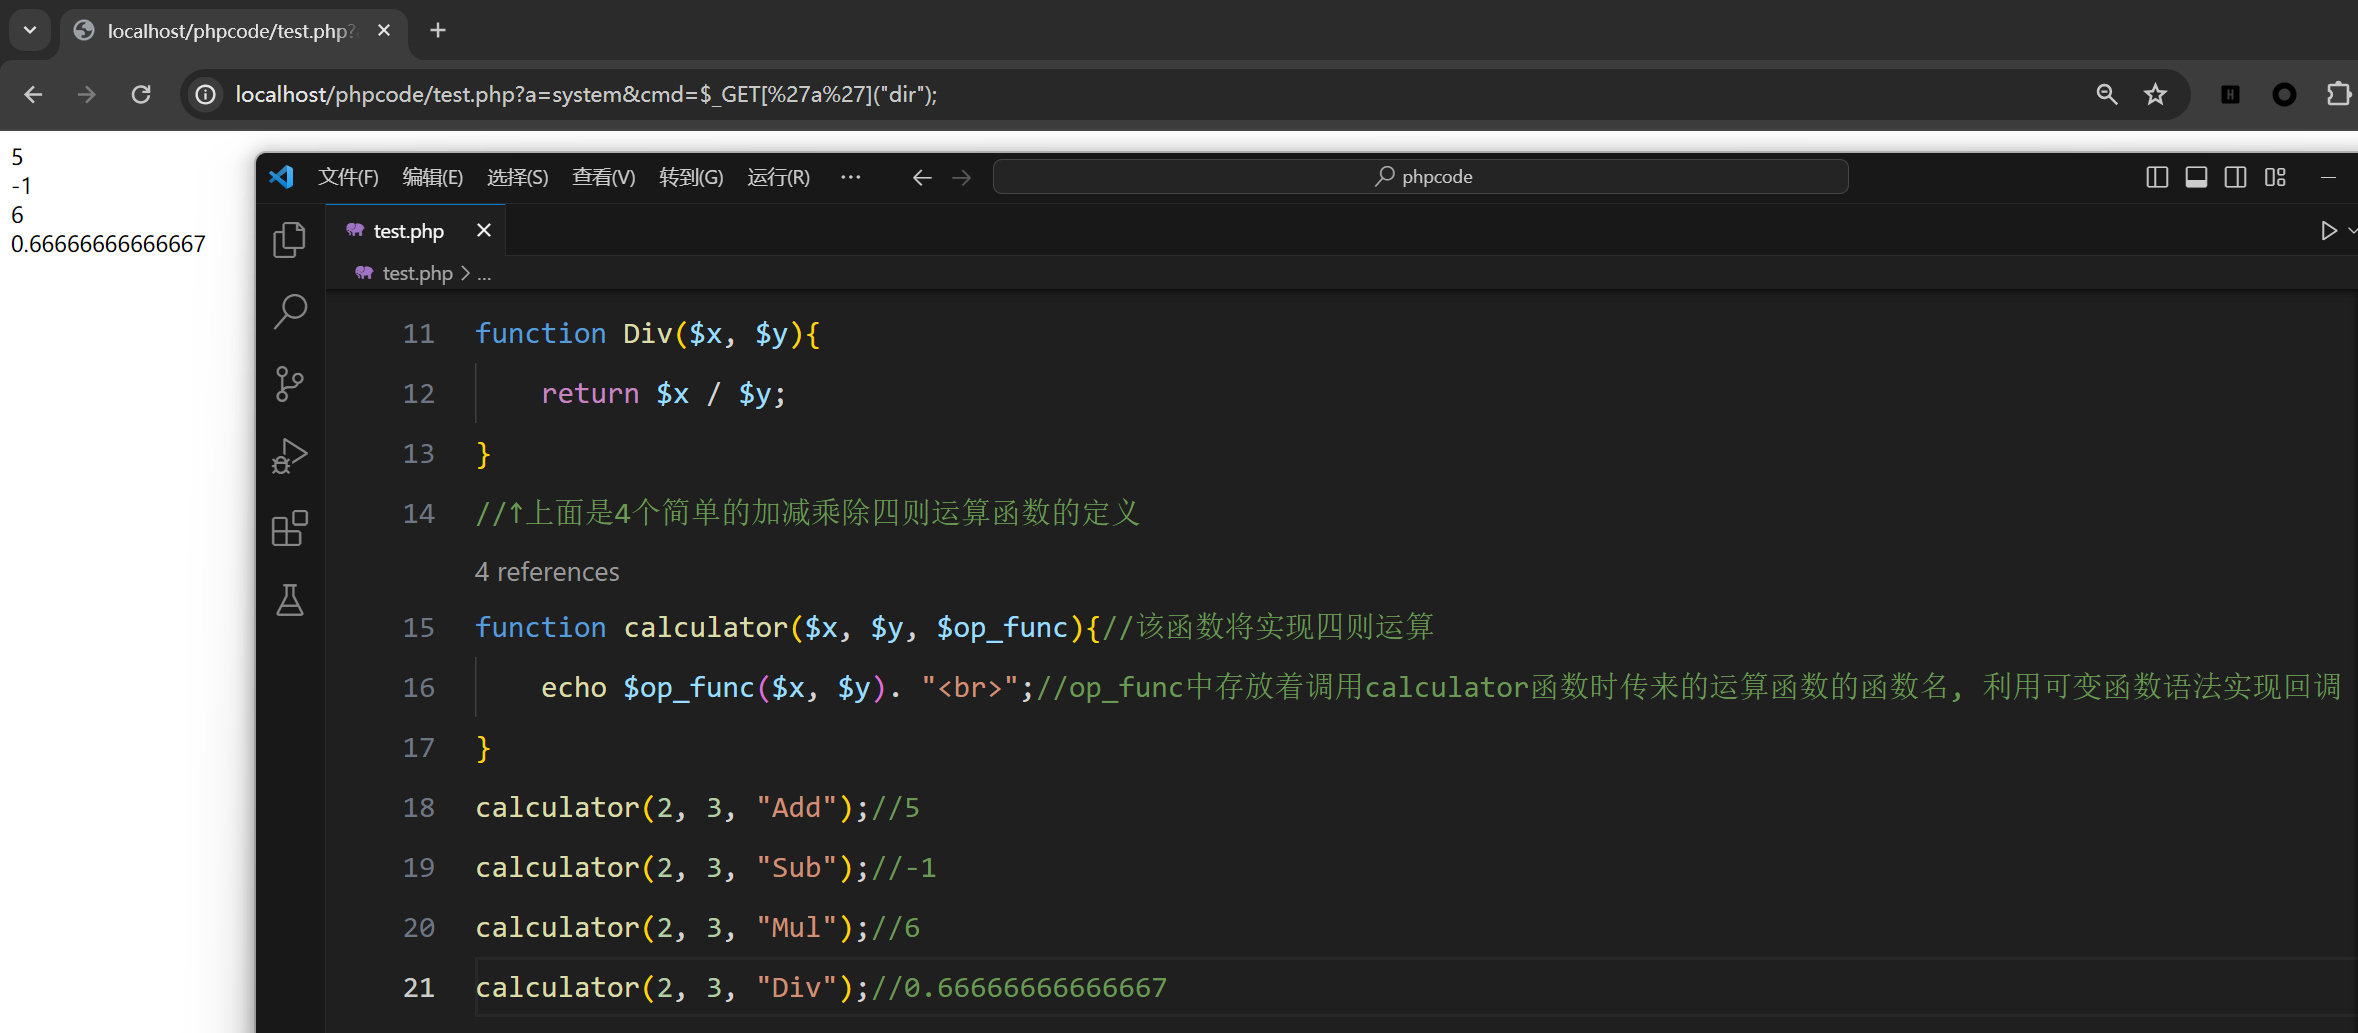Run test.php using the play button
2358x1033 pixels.
point(2329,230)
